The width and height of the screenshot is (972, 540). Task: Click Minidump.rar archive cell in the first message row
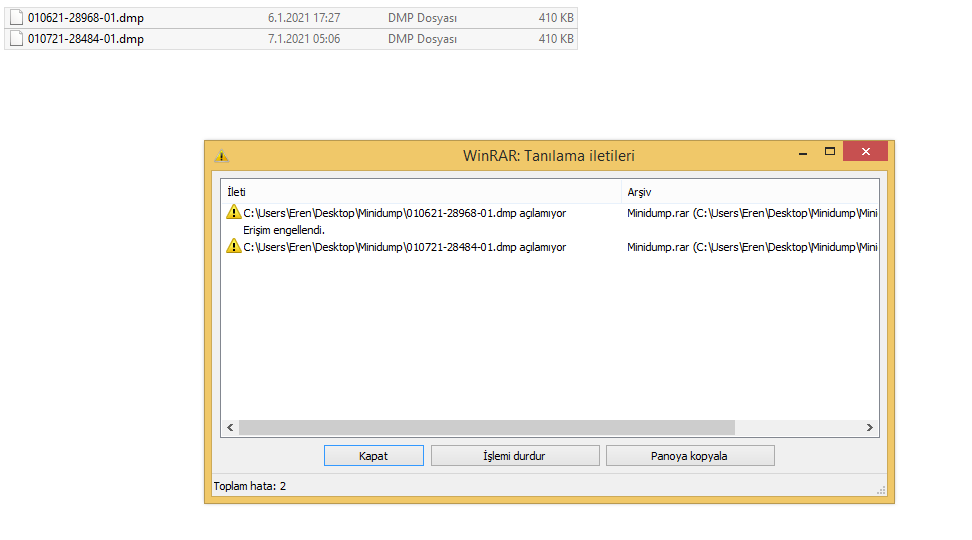[x=752, y=213]
